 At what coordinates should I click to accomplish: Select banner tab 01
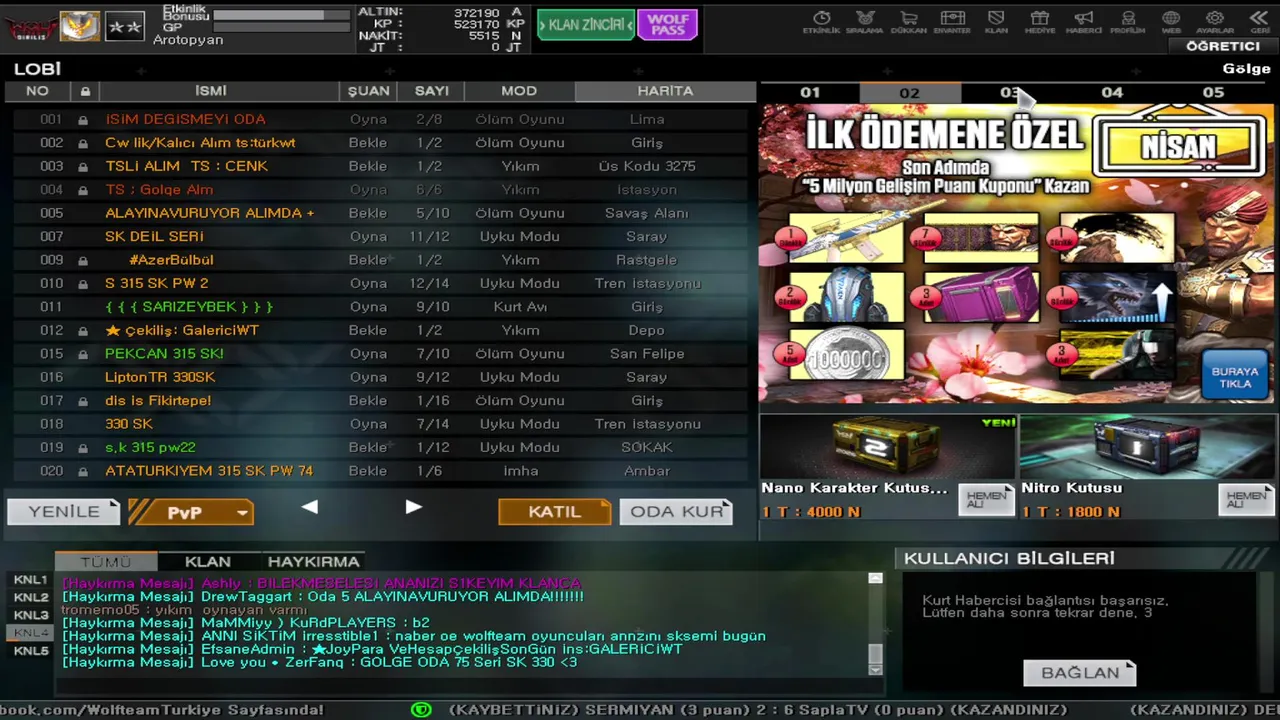810,92
